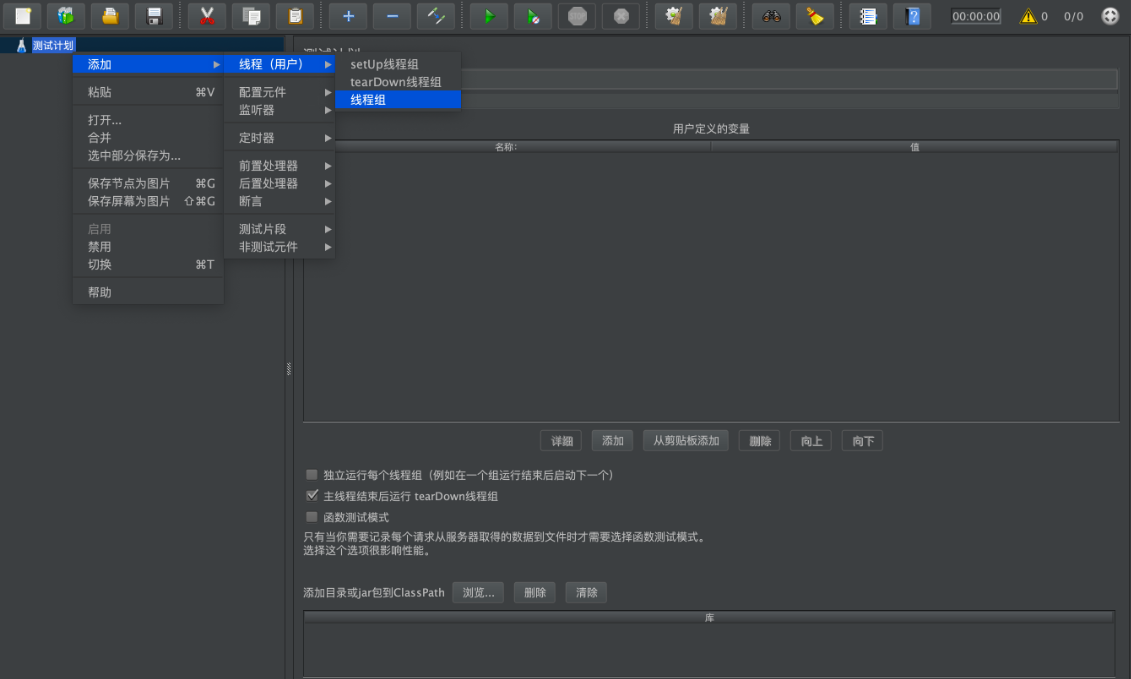Click the 从剪贴板添加 button
The image size is (1131, 679).
pos(686,441)
